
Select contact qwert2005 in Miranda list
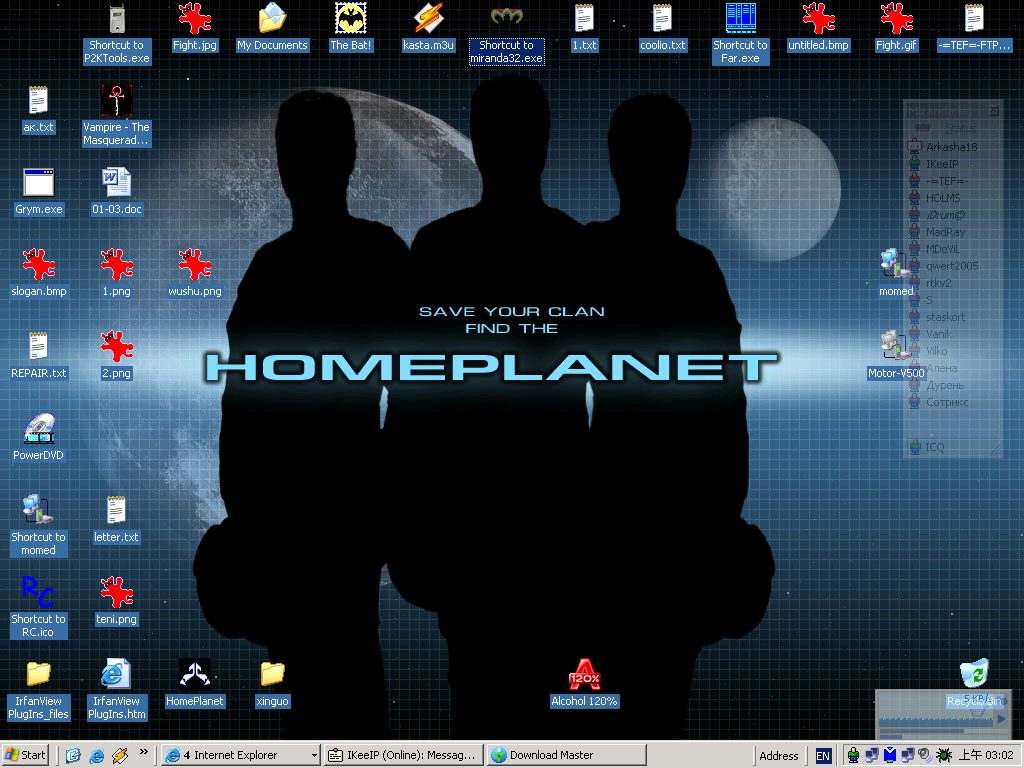pyautogui.click(x=952, y=266)
